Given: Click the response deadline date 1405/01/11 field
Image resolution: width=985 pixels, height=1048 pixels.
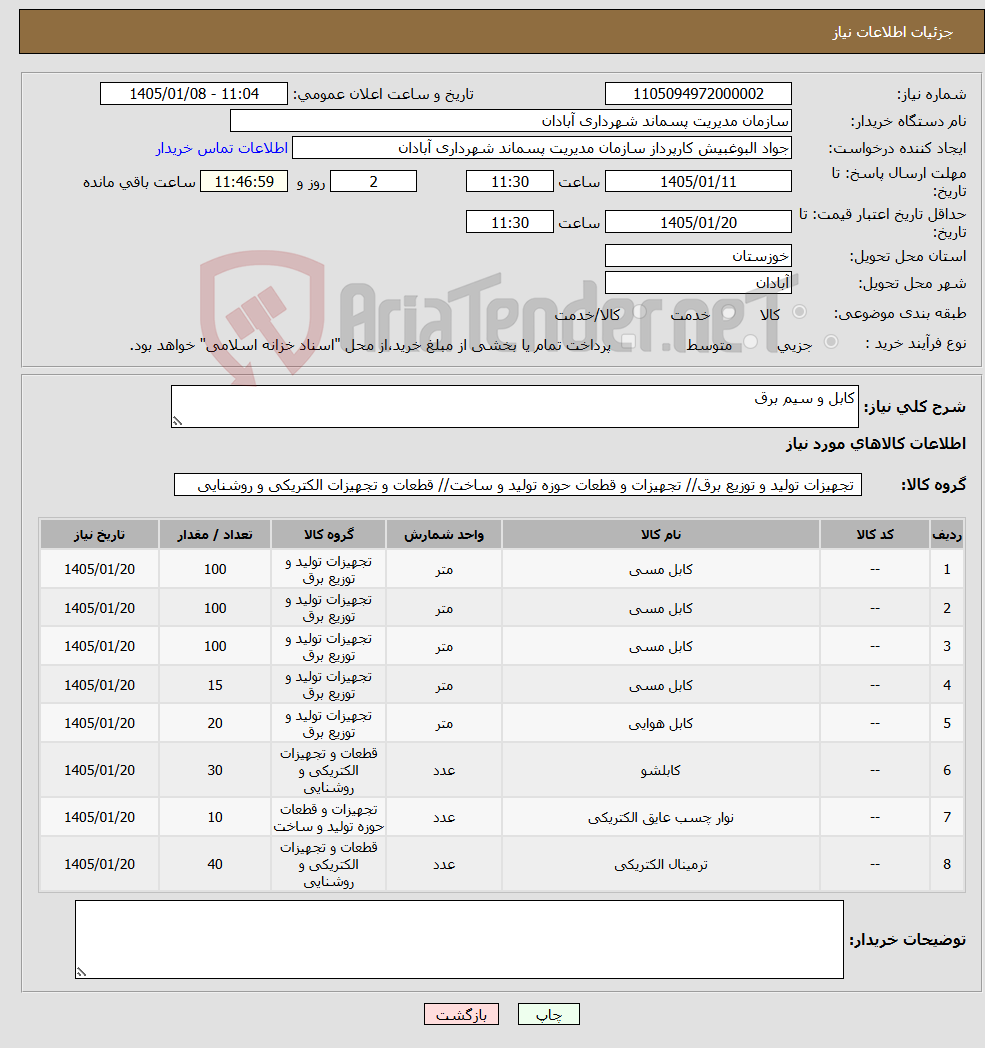Looking at the screenshot, I should [x=698, y=182].
